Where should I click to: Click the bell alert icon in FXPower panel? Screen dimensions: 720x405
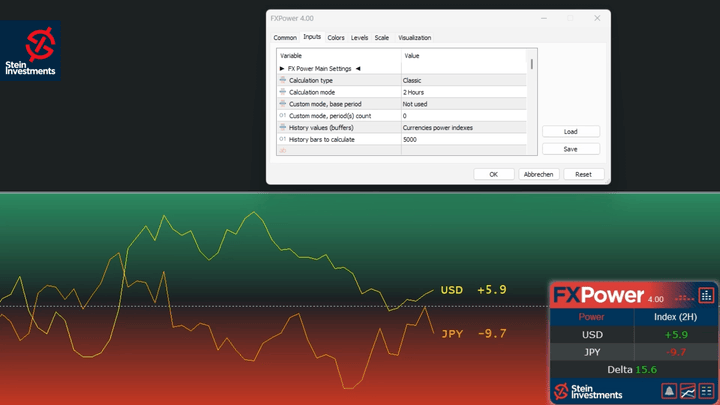click(669, 391)
